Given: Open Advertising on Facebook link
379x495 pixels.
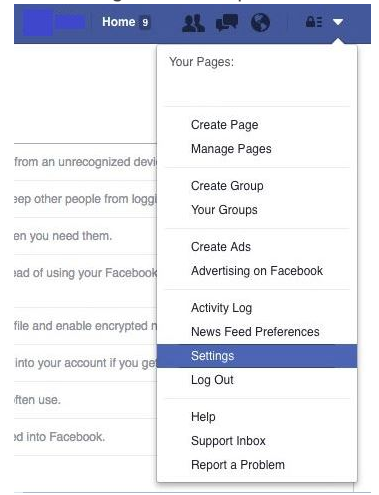Looking at the screenshot, I should click(x=257, y=271).
